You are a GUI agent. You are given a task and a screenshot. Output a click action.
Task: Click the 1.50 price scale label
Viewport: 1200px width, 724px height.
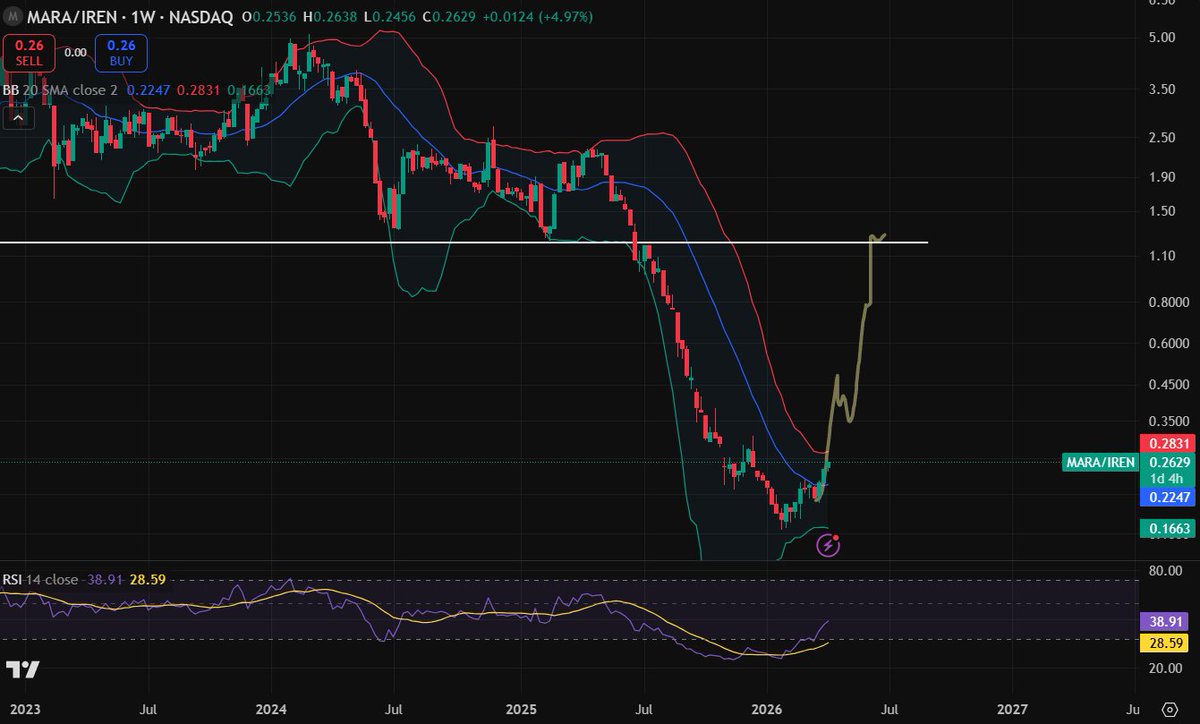coord(1162,211)
